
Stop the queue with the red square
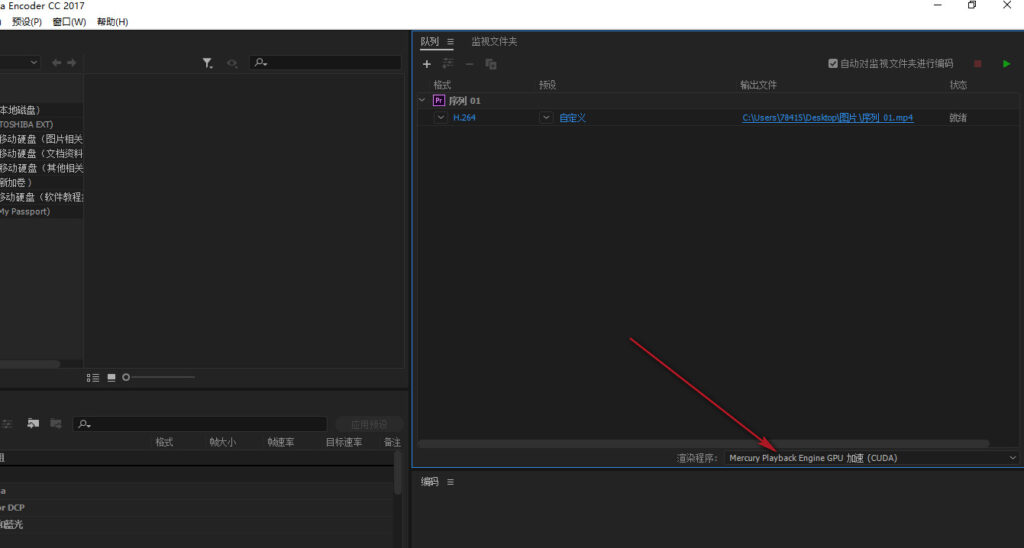point(978,63)
